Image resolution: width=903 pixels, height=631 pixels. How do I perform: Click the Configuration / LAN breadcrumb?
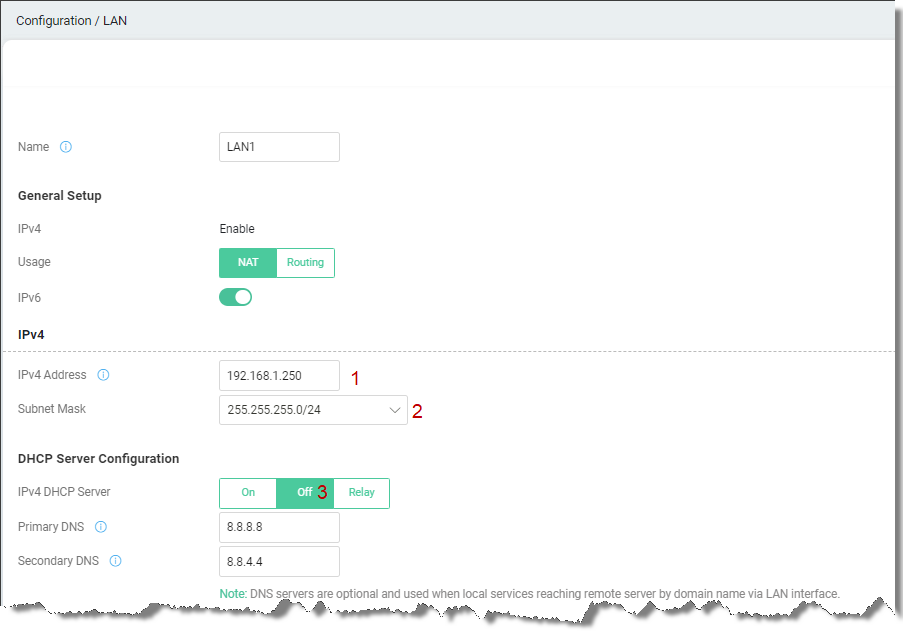point(71,21)
